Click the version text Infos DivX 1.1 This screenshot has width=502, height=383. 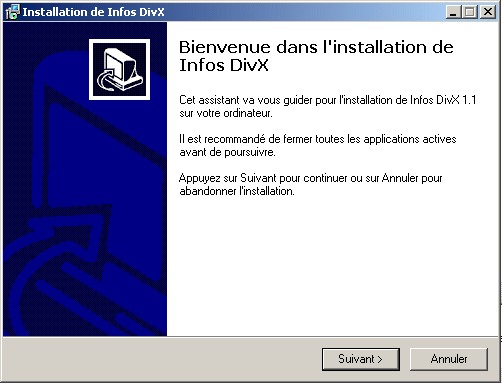[x=443, y=100]
